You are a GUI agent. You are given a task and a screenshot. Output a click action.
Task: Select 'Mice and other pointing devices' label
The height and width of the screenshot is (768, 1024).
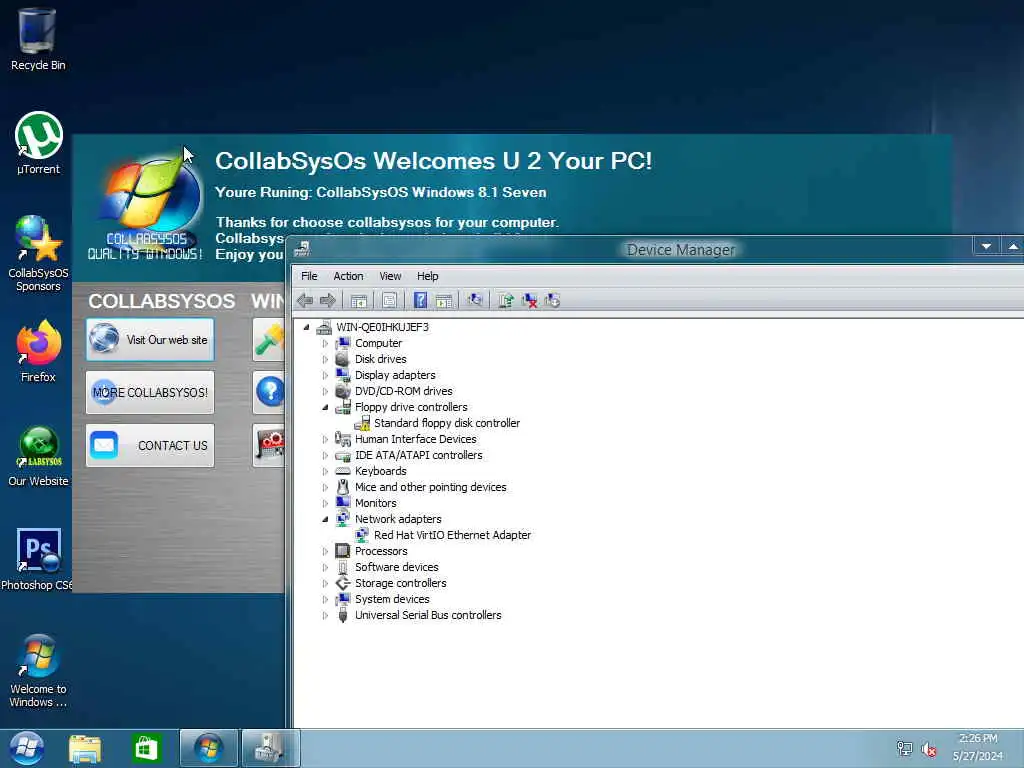(x=430, y=487)
